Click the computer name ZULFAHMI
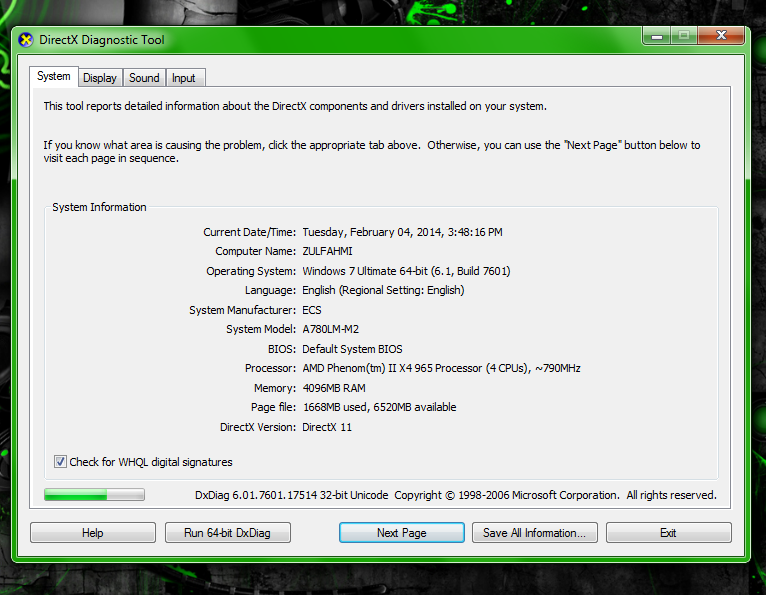The image size is (766, 595). click(x=327, y=251)
